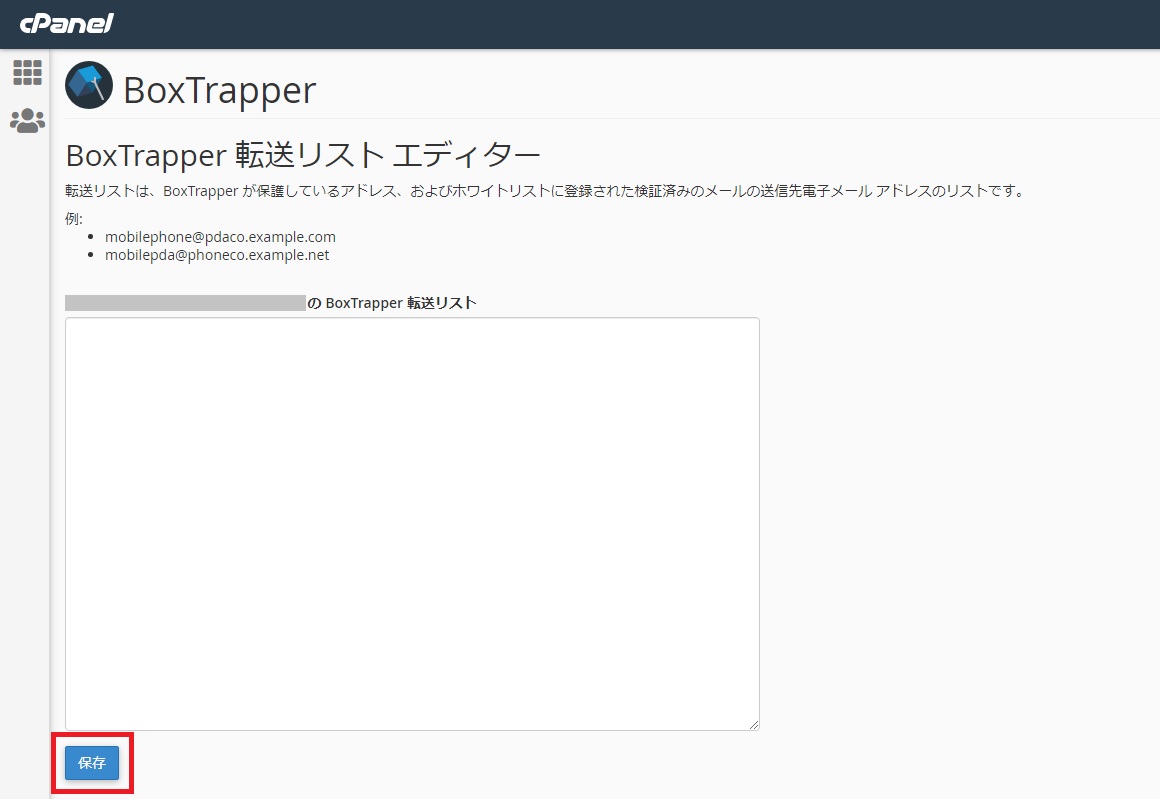Click the description sentence starting with 転送リストは
The image size is (1160, 799).
[x=546, y=191]
